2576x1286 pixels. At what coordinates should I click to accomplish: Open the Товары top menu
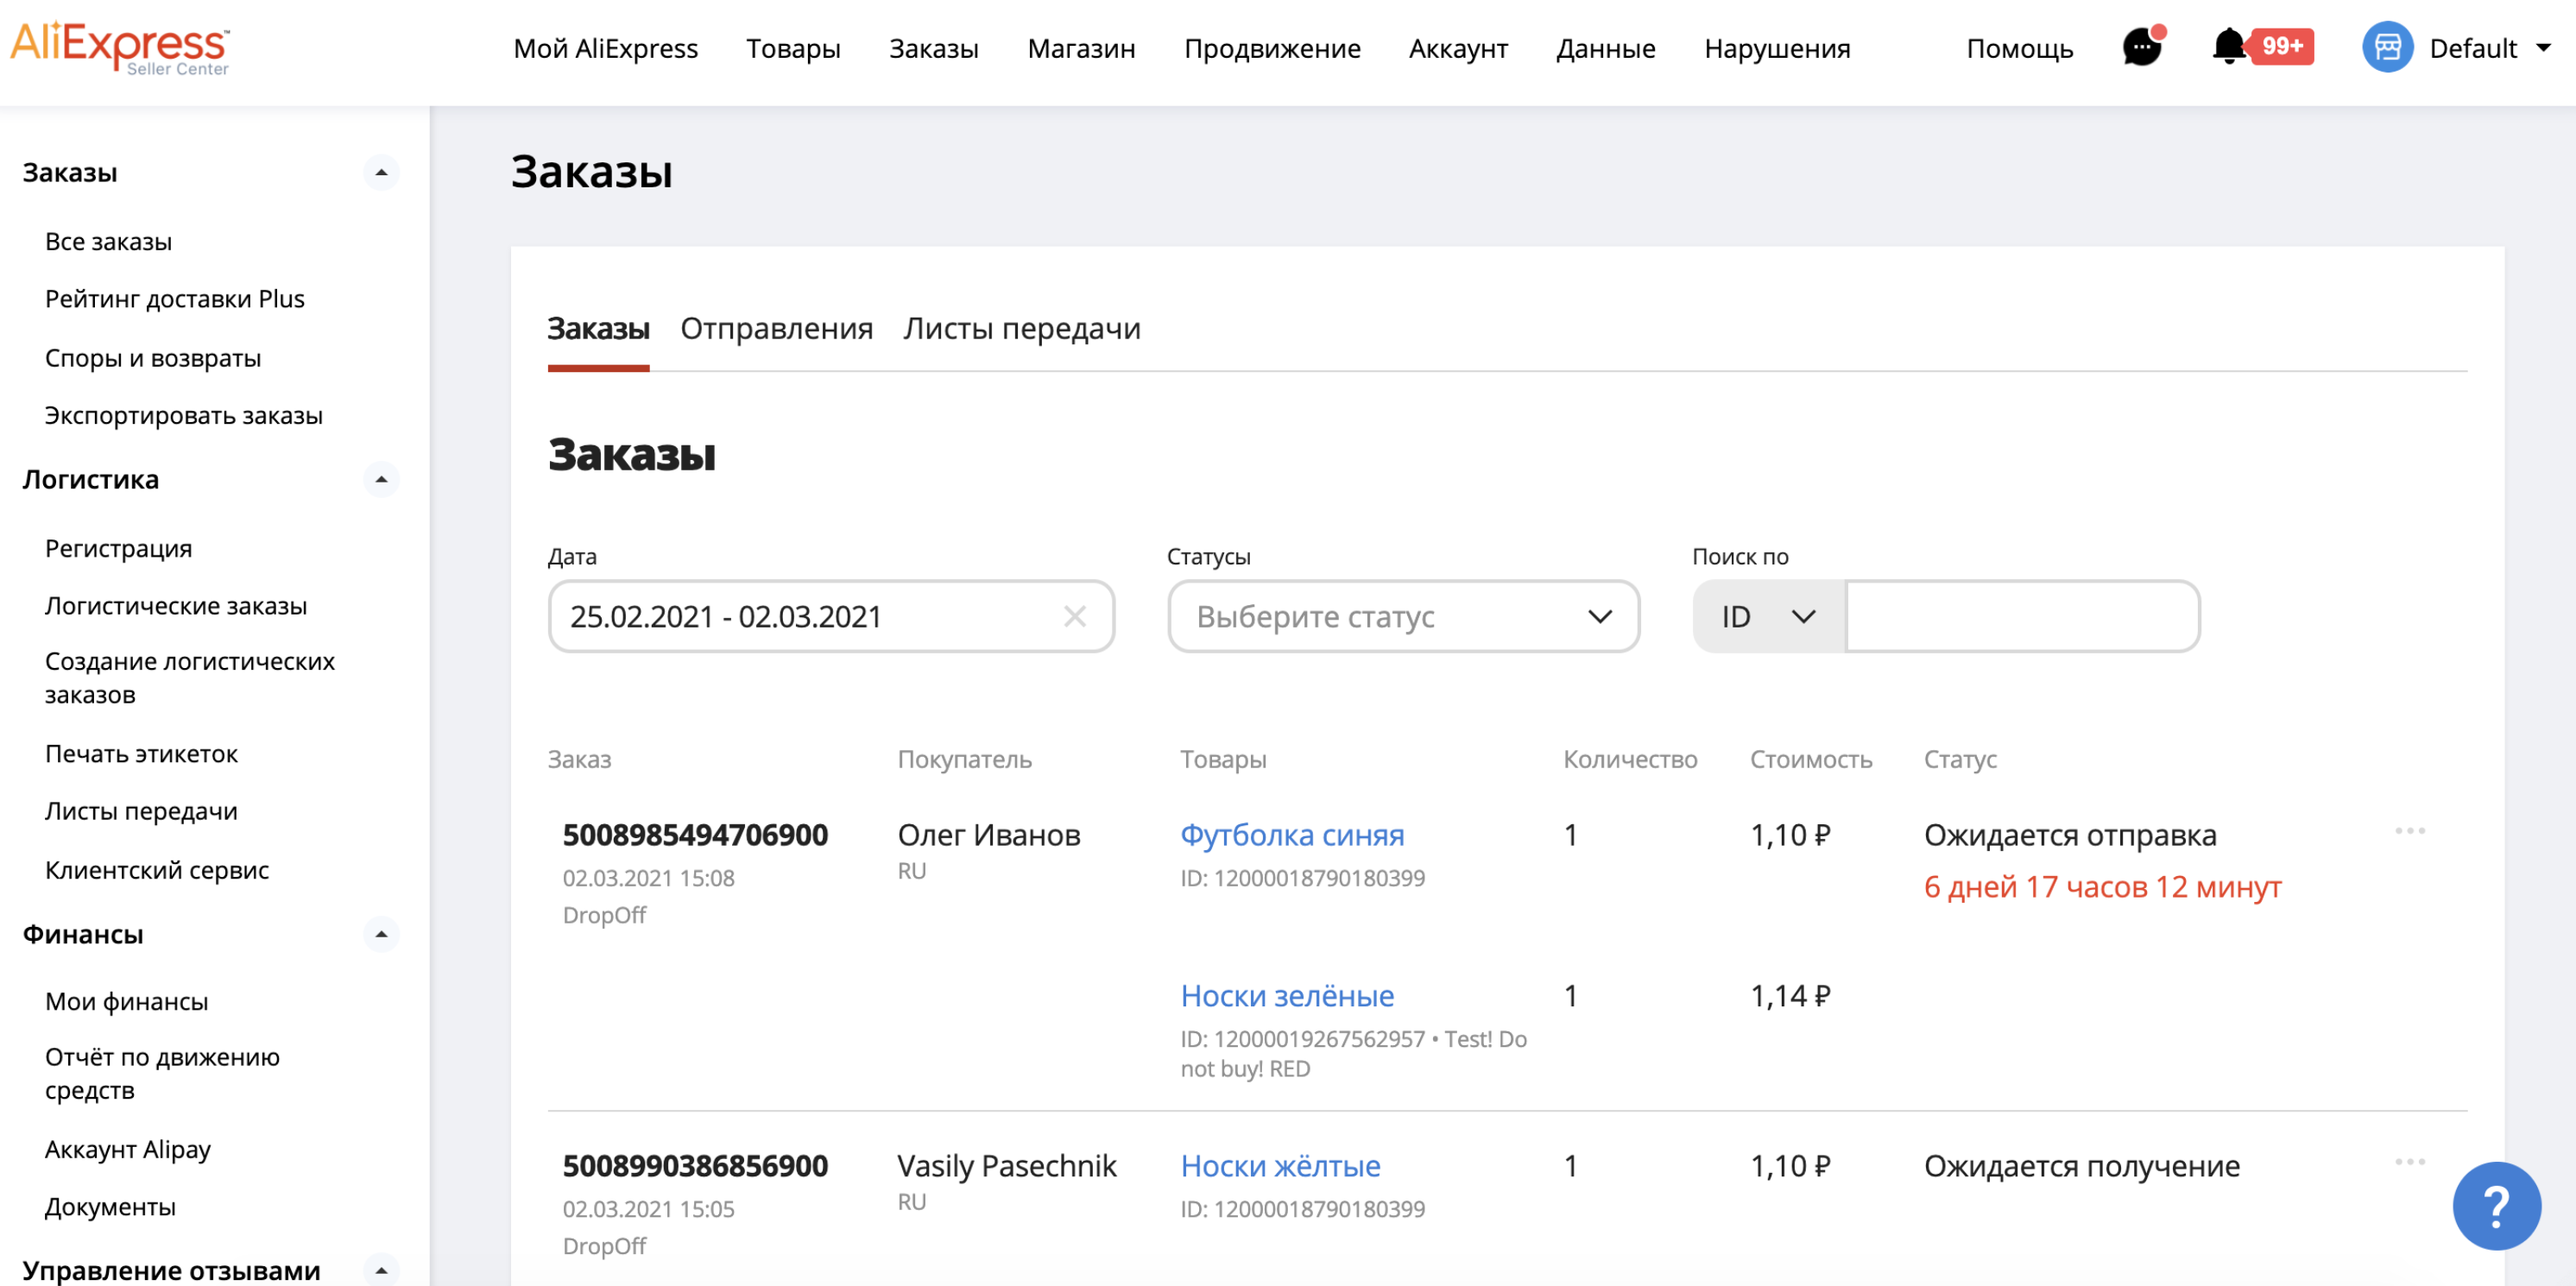(793, 48)
